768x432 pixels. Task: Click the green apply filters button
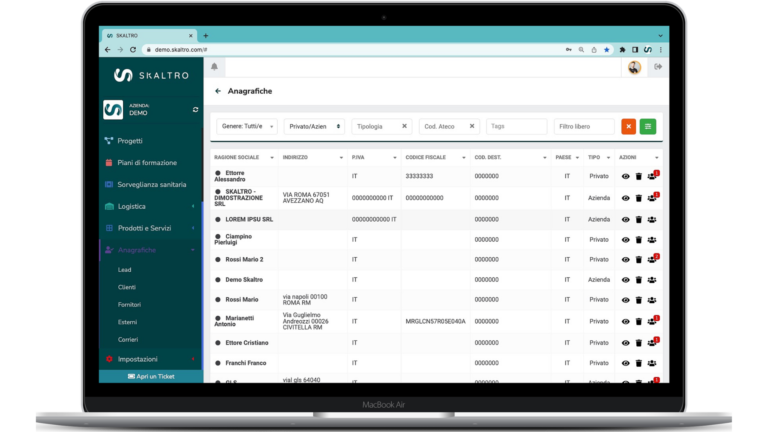(648, 126)
